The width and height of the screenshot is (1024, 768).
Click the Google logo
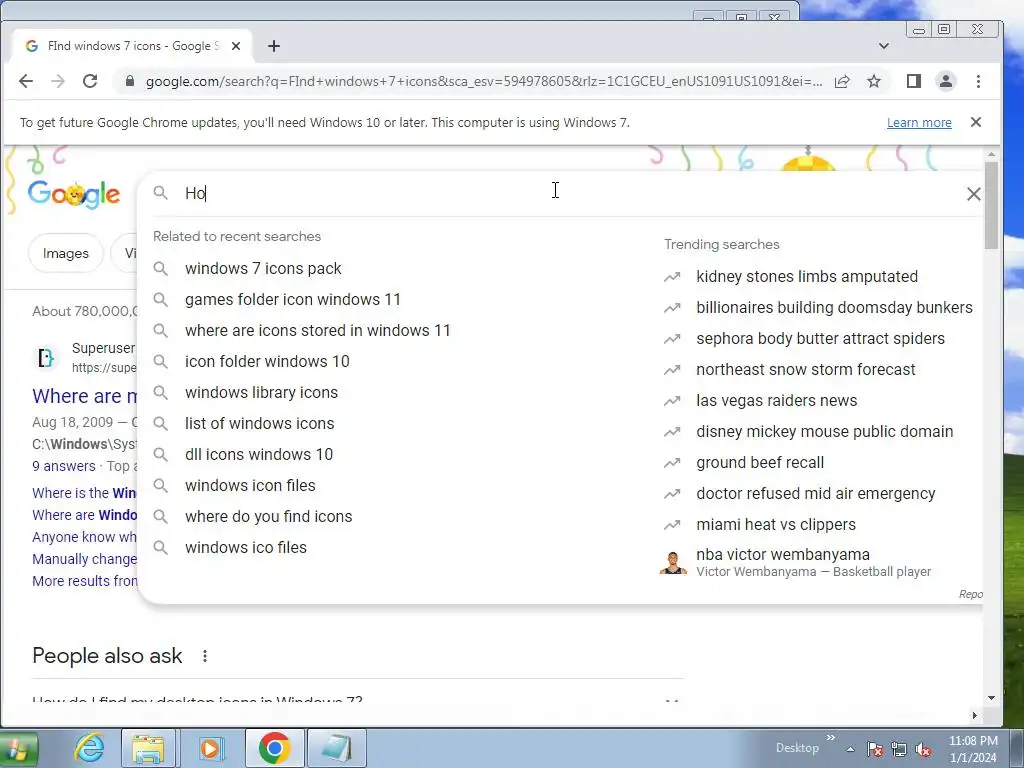[74, 194]
